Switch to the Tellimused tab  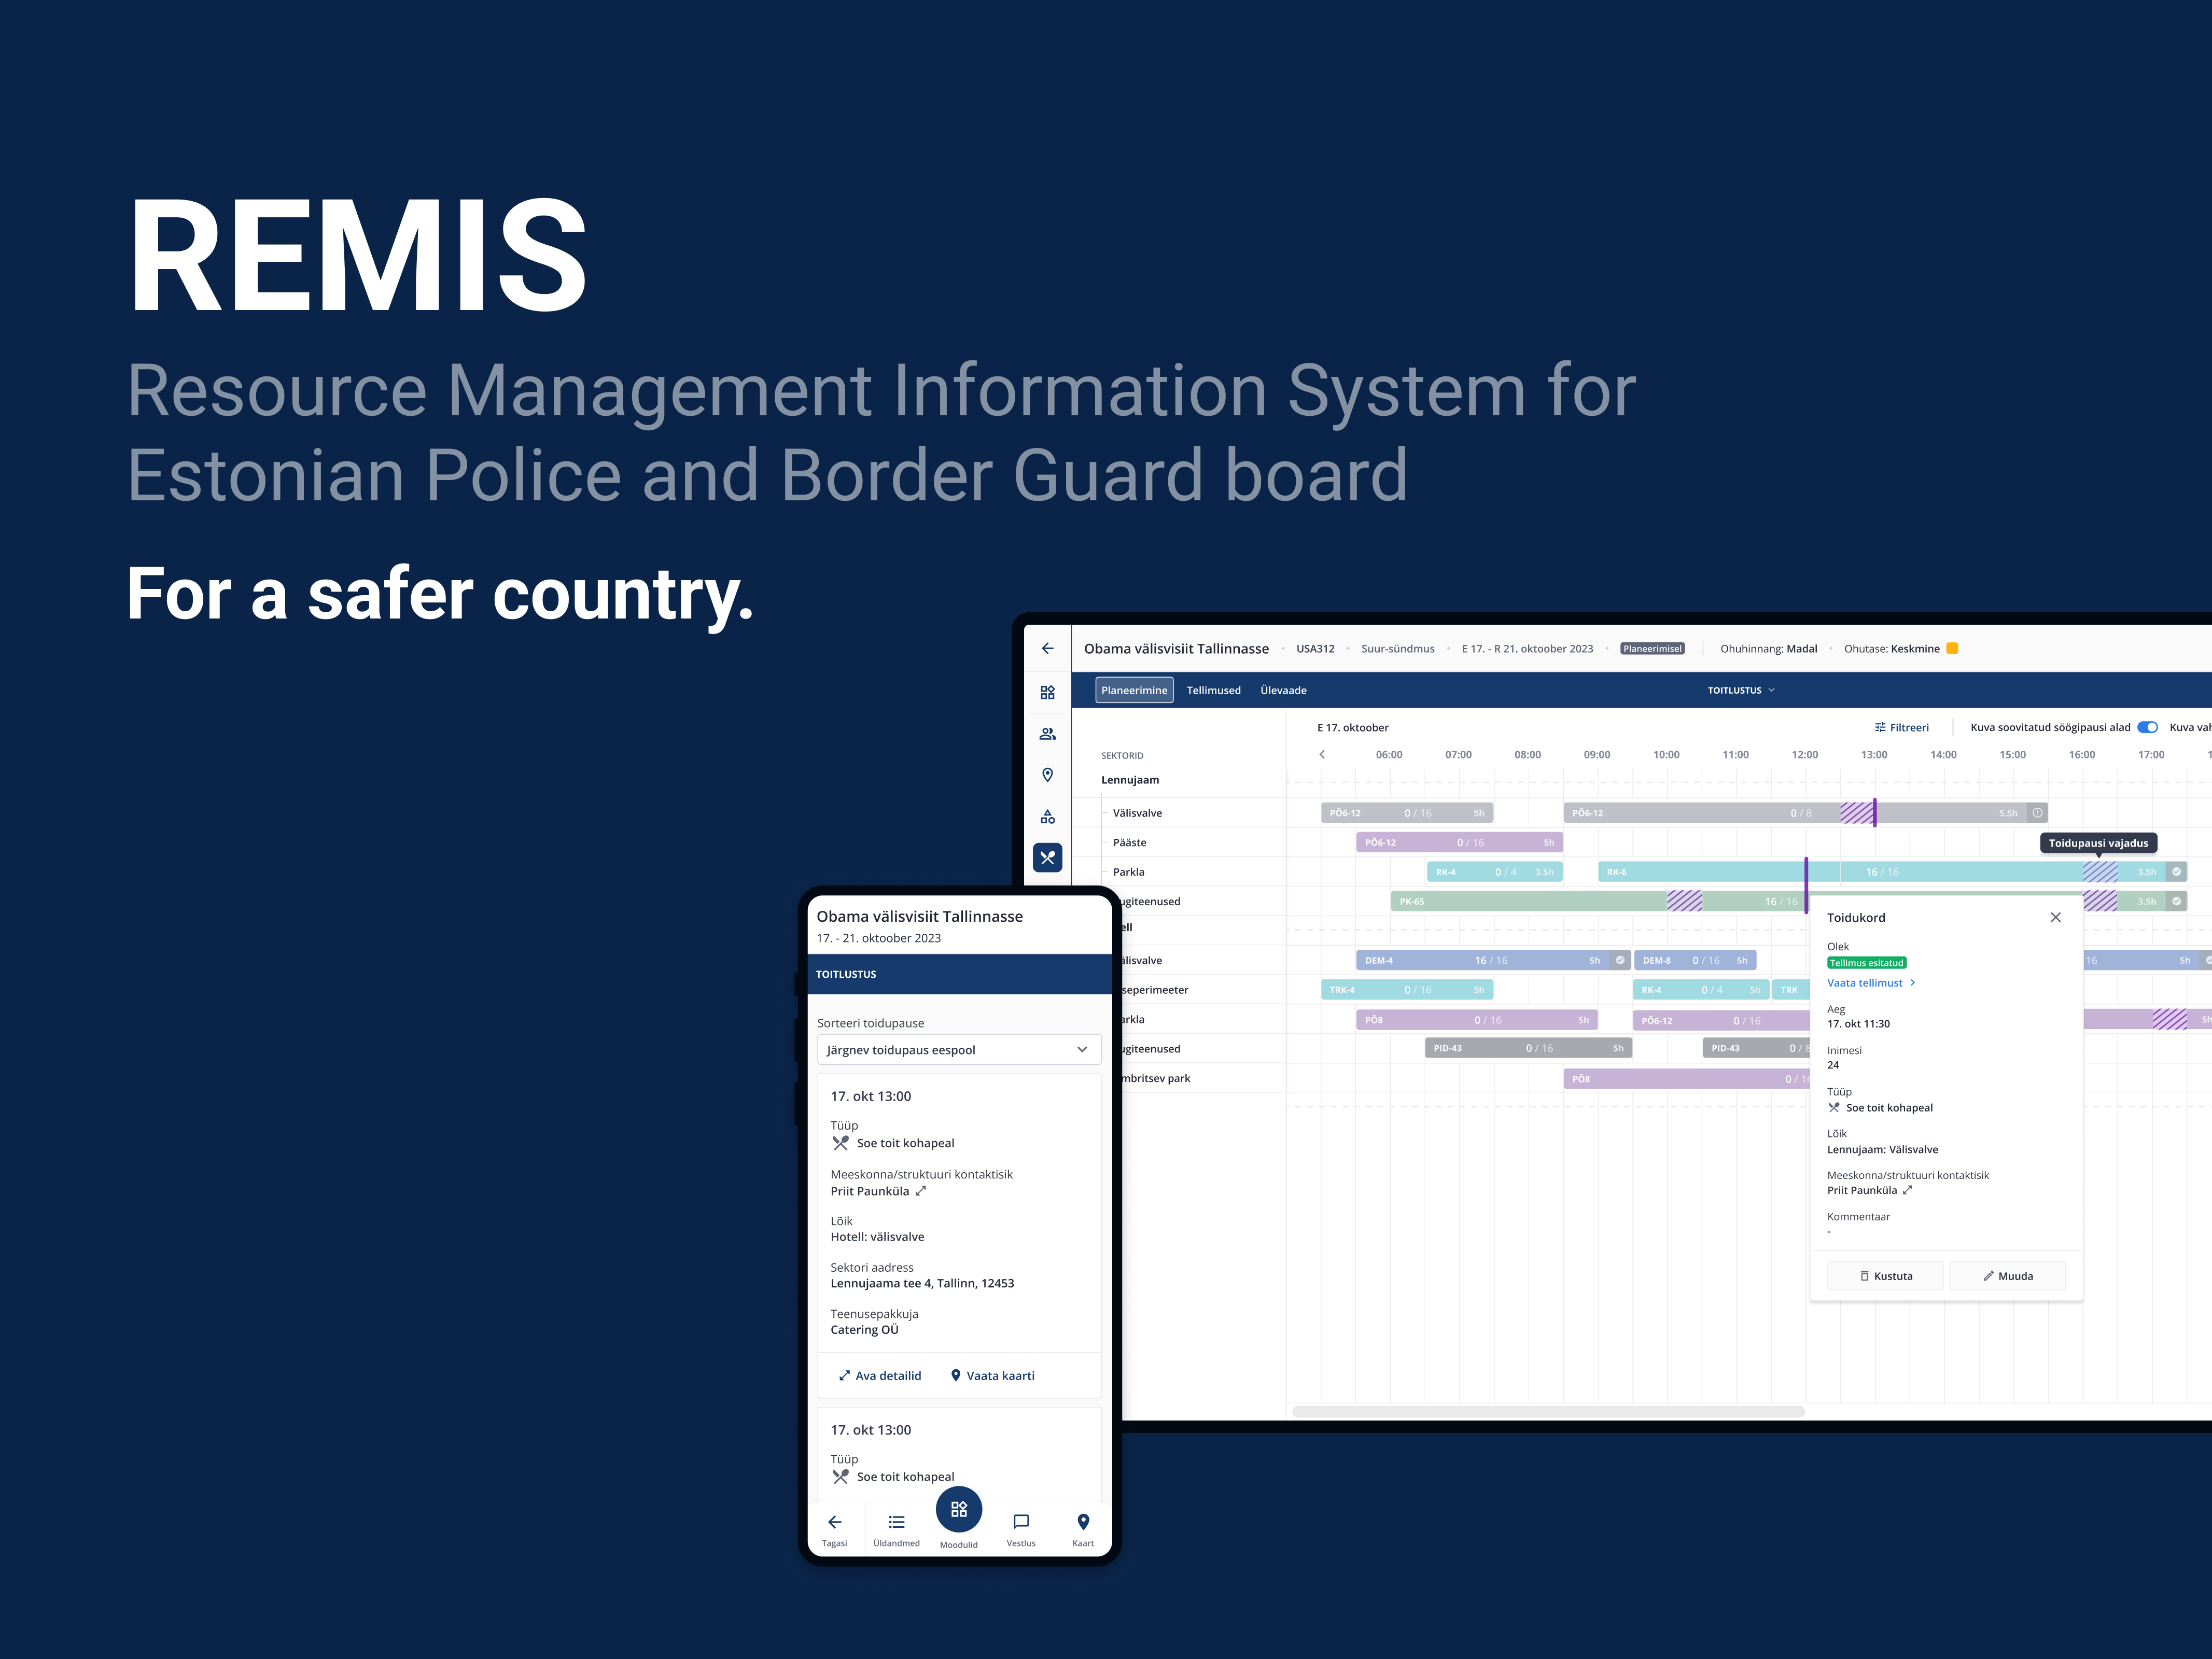click(x=1213, y=690)
